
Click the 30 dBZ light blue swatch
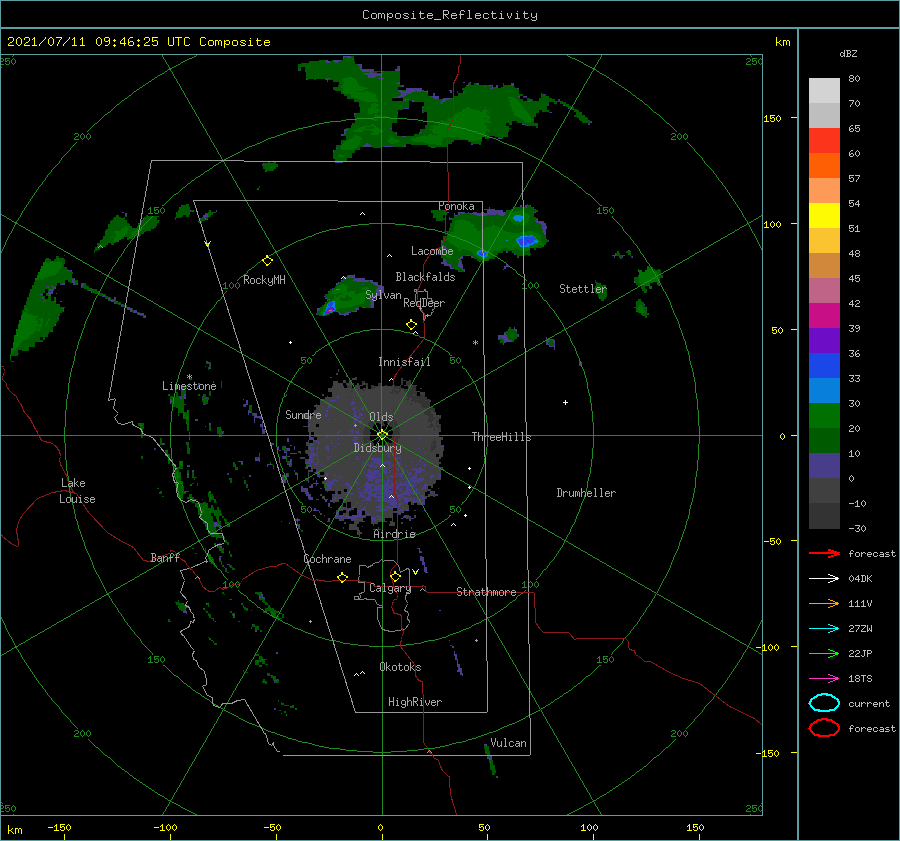824,391
